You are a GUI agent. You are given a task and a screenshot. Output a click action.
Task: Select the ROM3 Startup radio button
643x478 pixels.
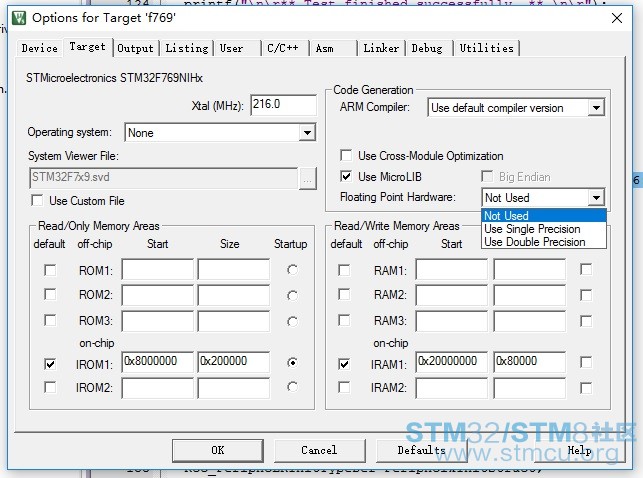pyautogui.click(x=292, y=321)
